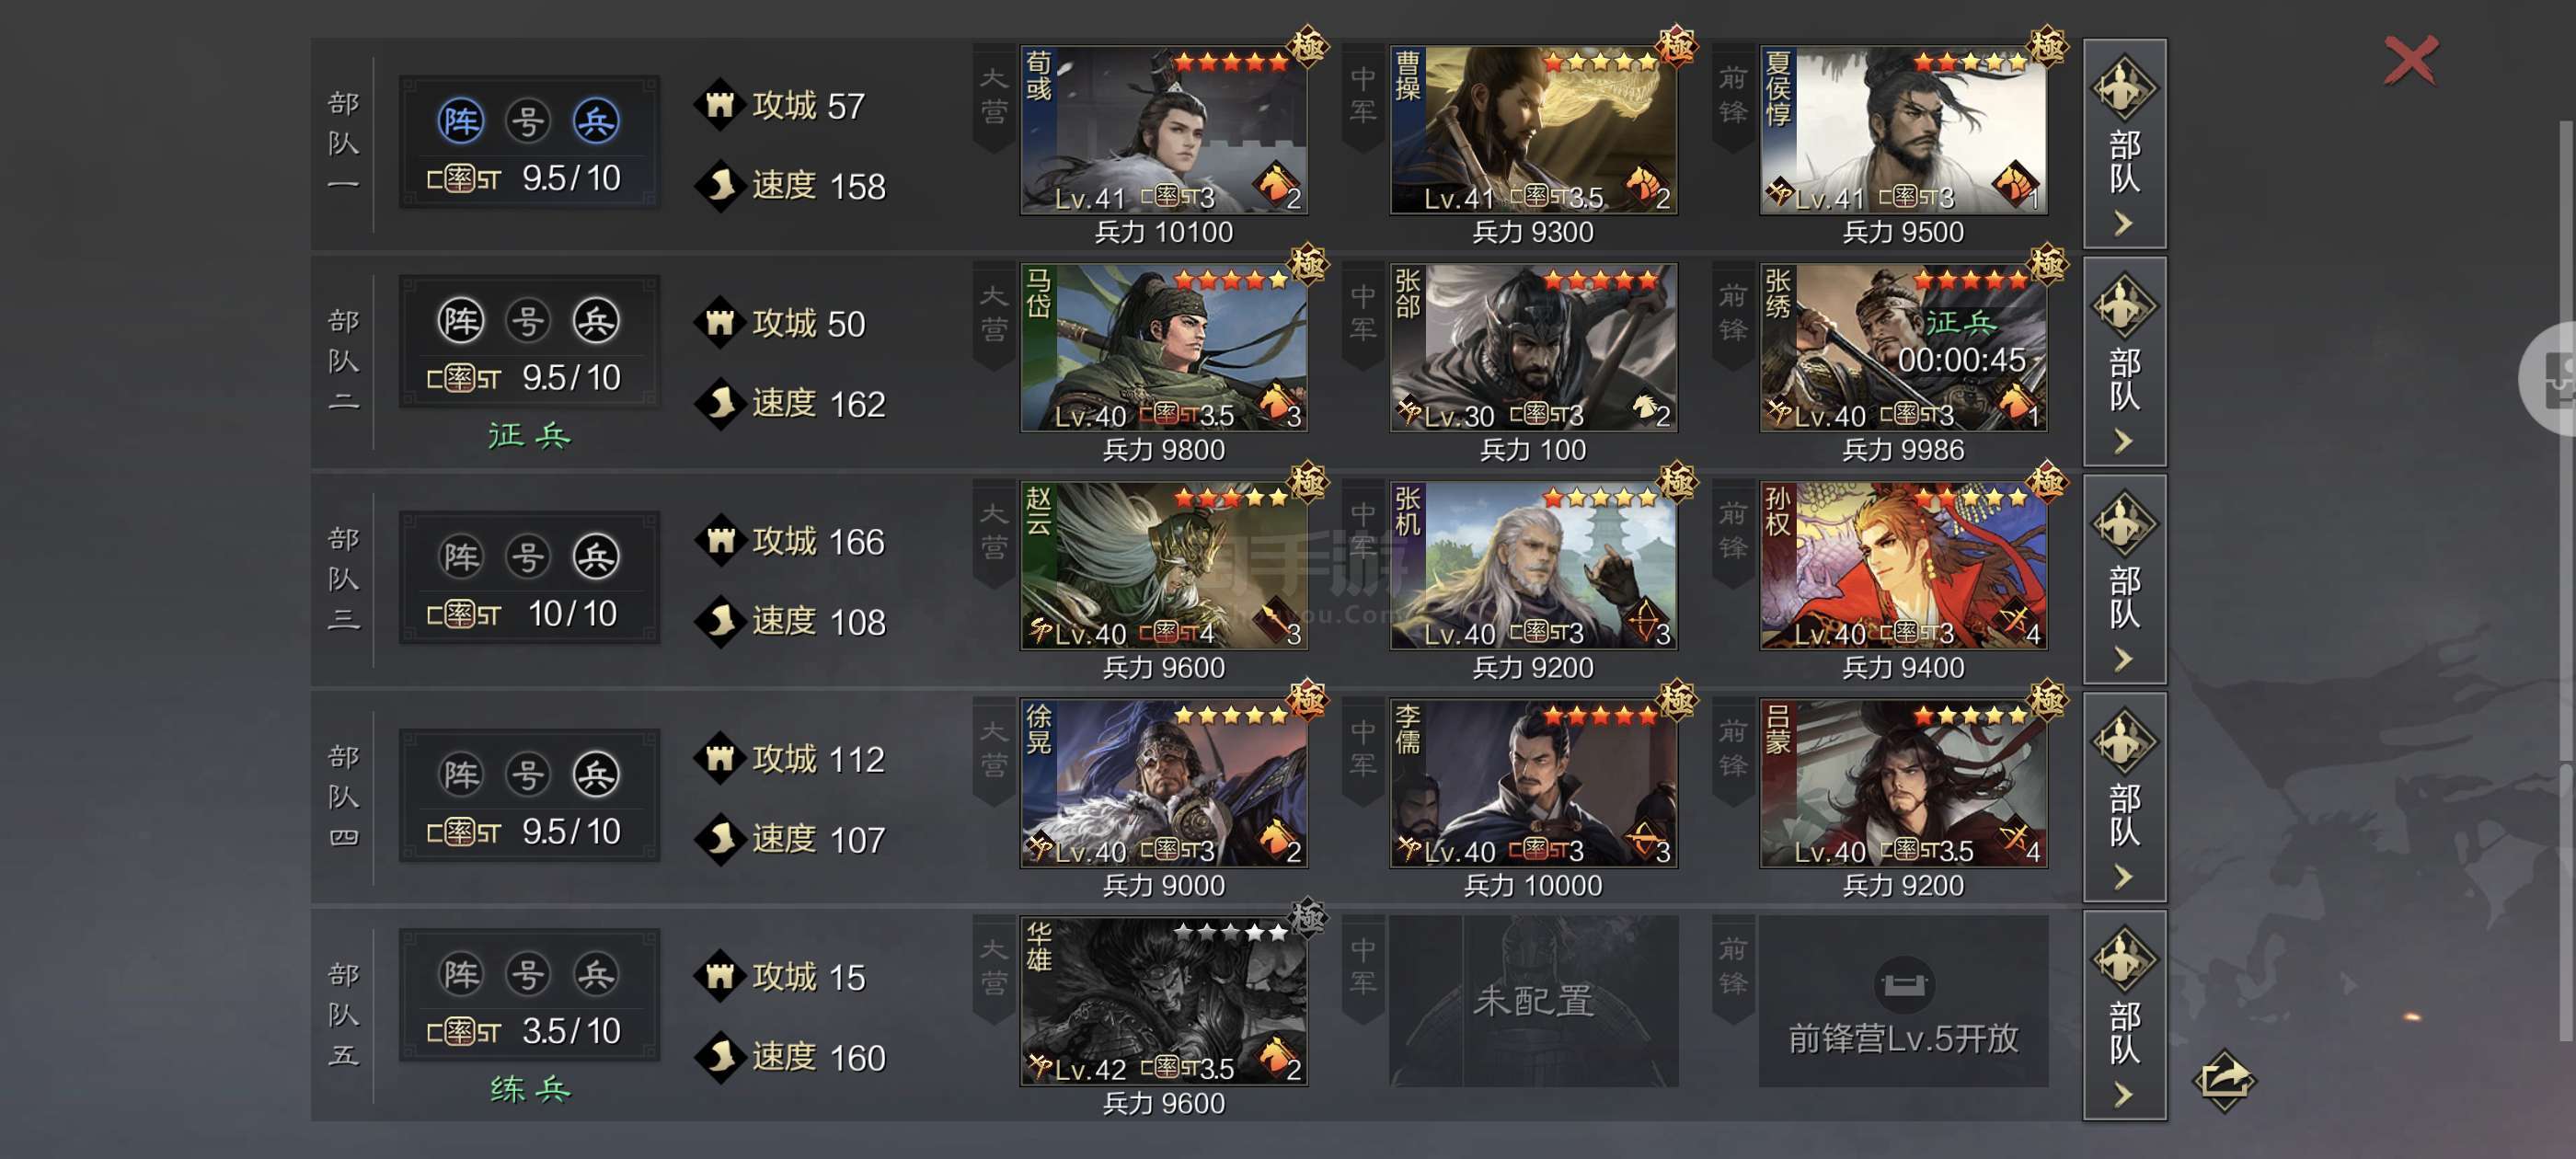This screenshot has width=2576, height=1159.
Task: Select the 曹操 general card
Action: coord(1533,130)
